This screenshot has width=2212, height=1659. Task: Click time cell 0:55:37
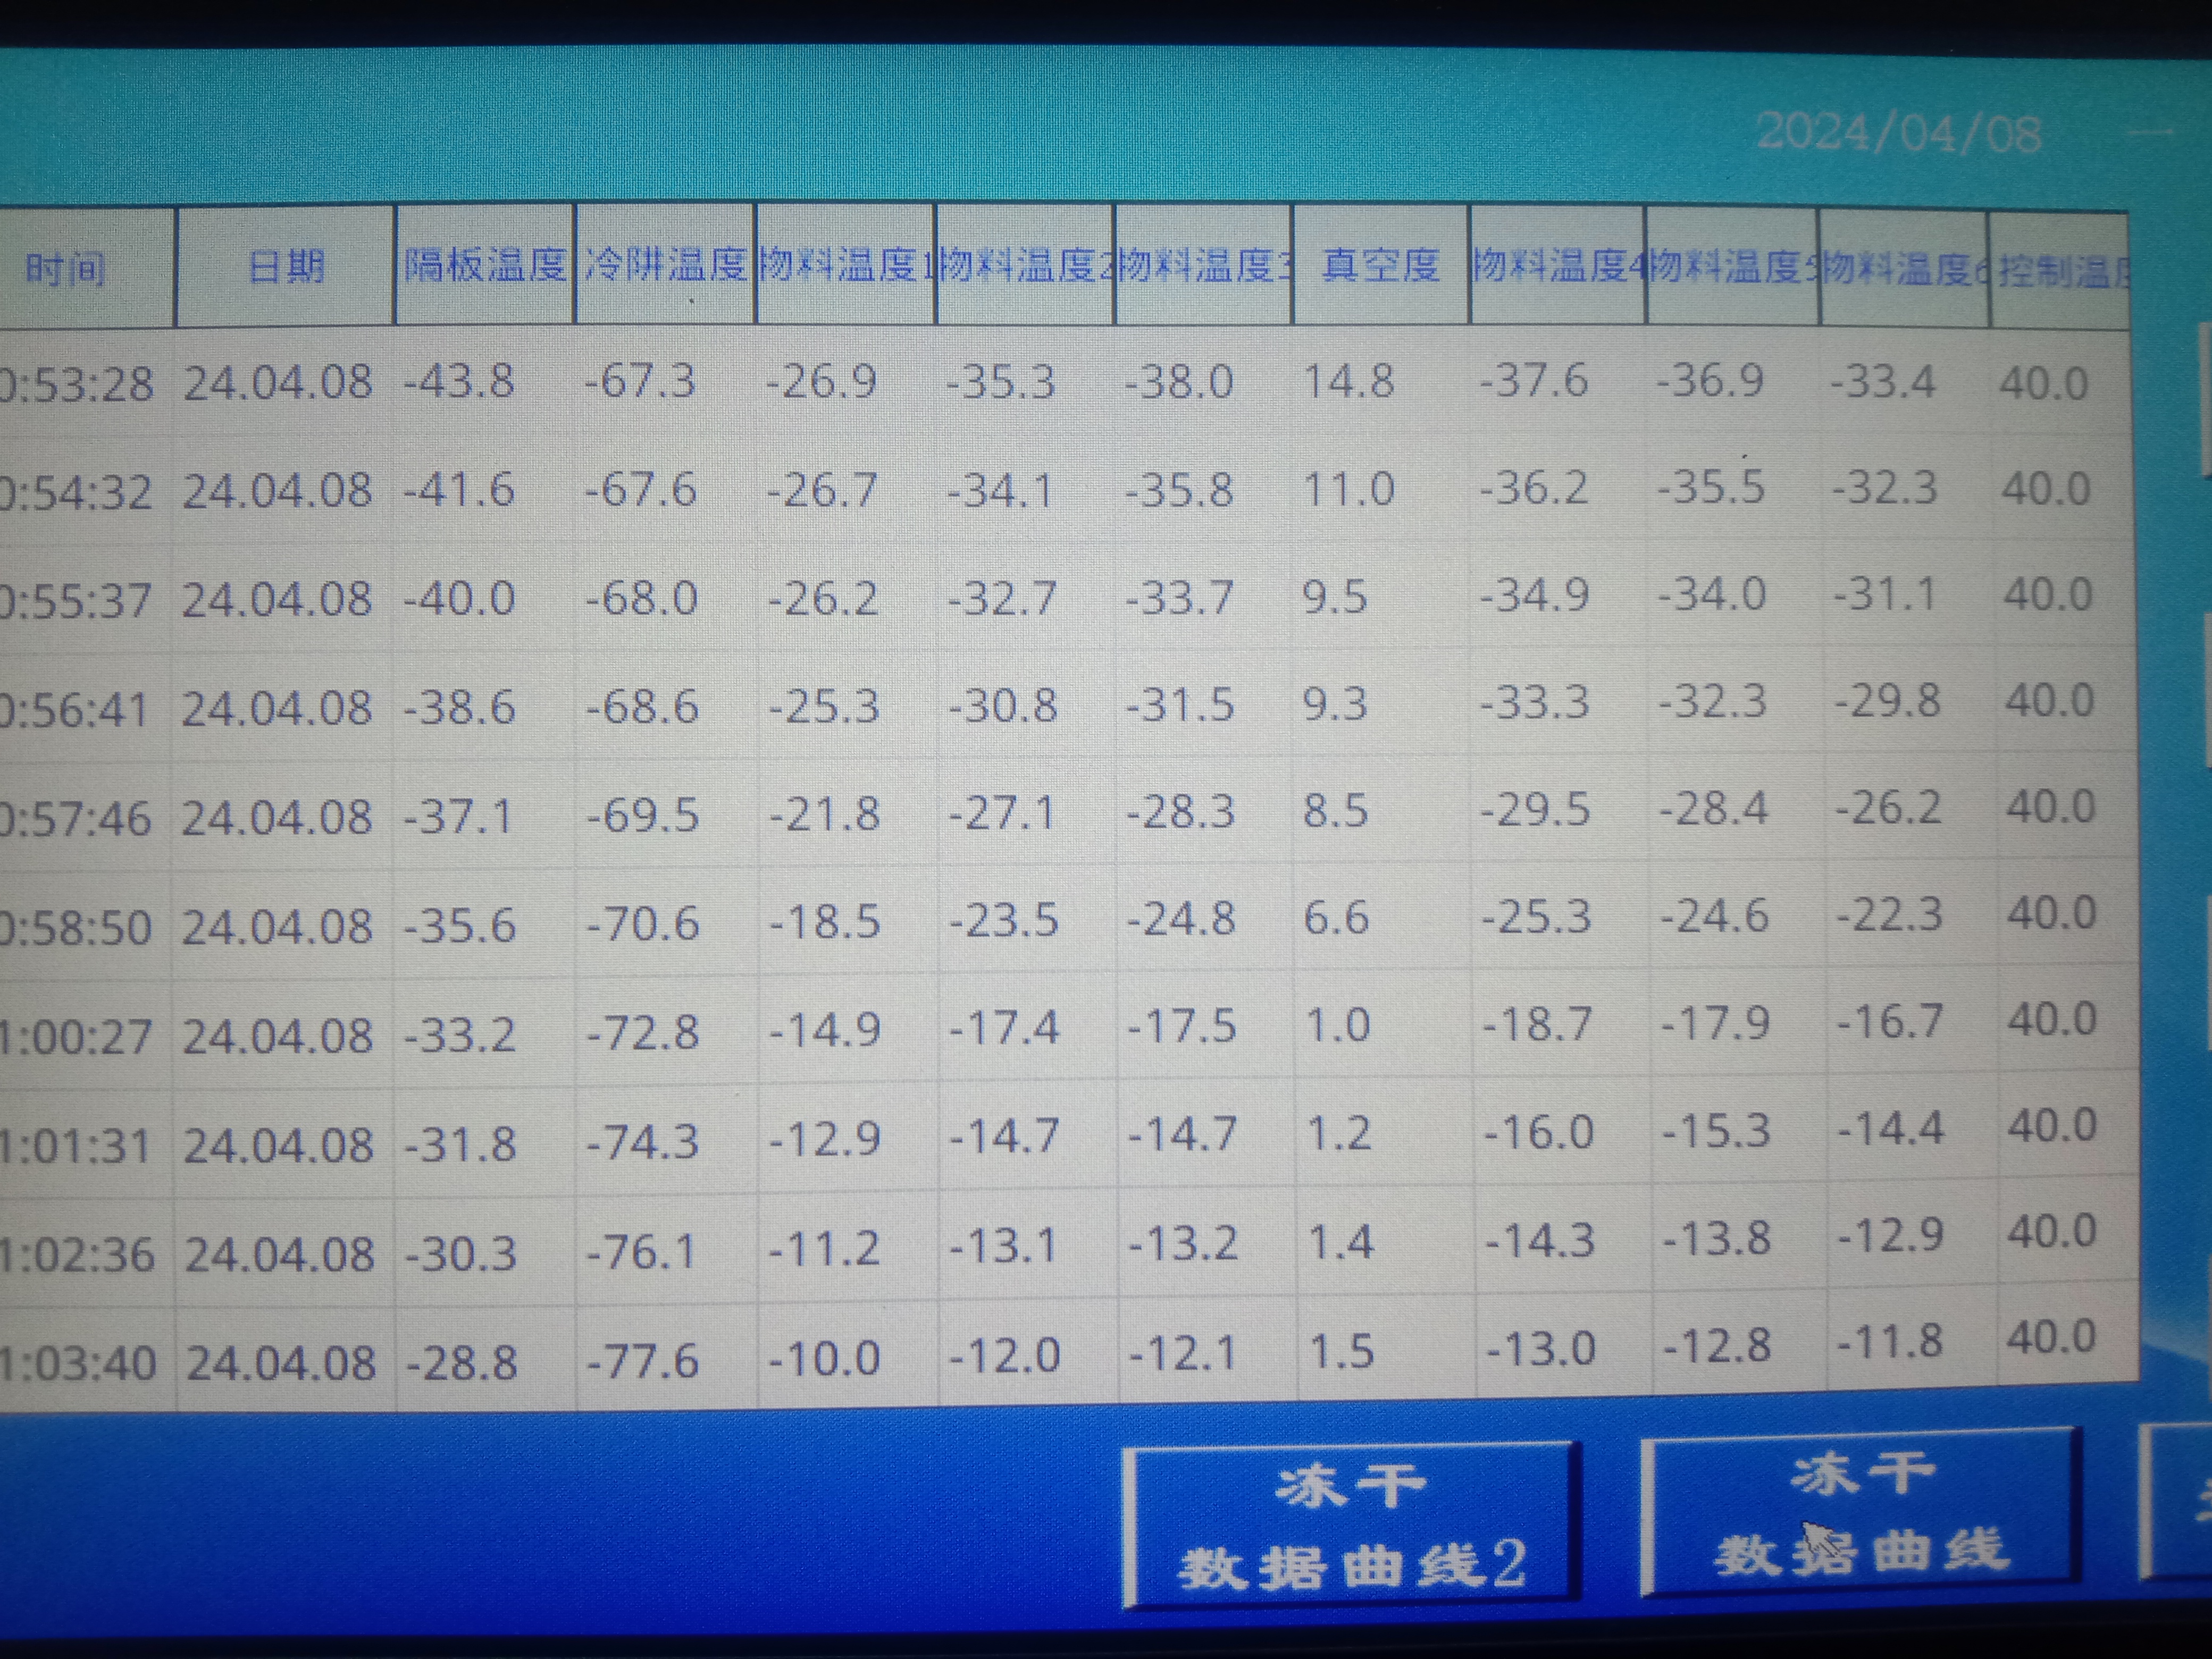76,601
